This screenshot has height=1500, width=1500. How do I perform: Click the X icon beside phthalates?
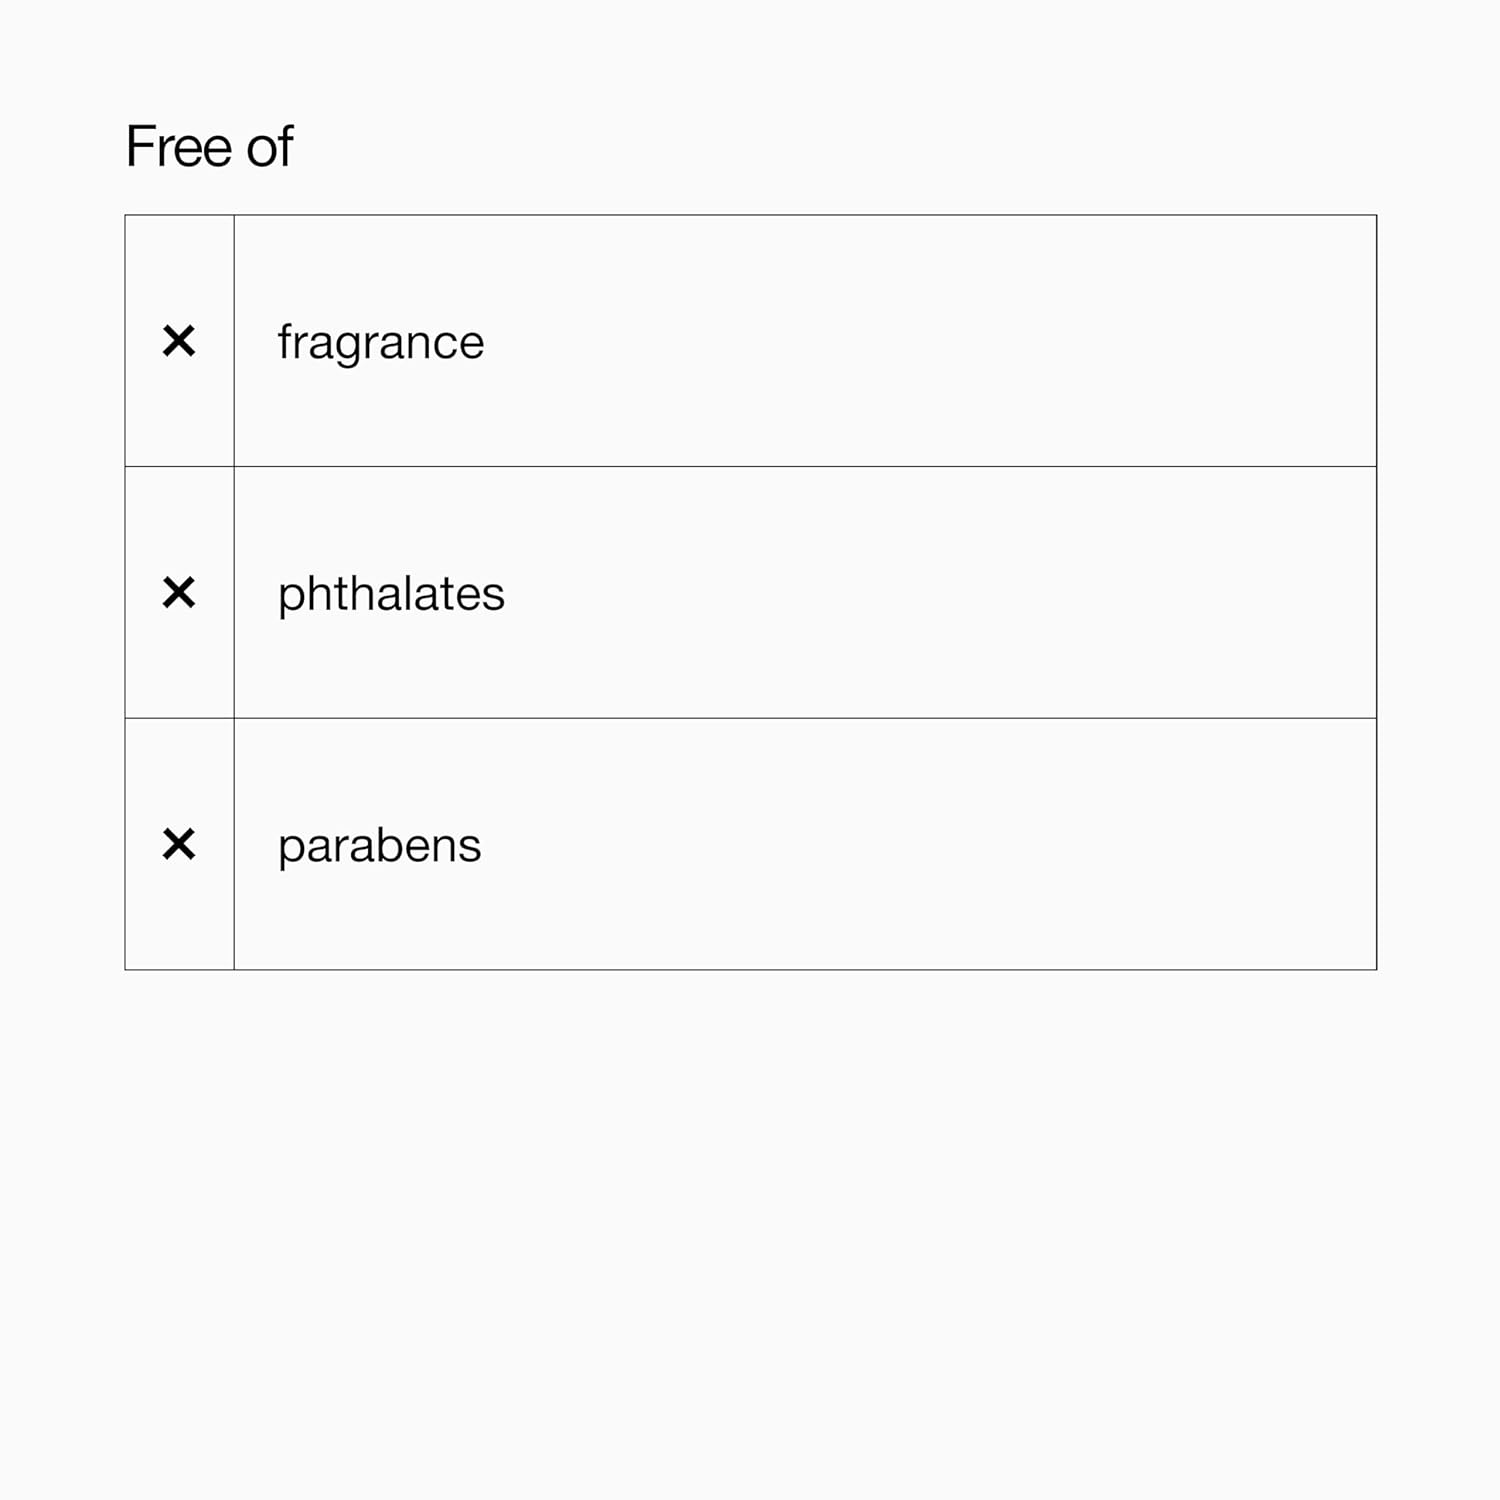179,593
